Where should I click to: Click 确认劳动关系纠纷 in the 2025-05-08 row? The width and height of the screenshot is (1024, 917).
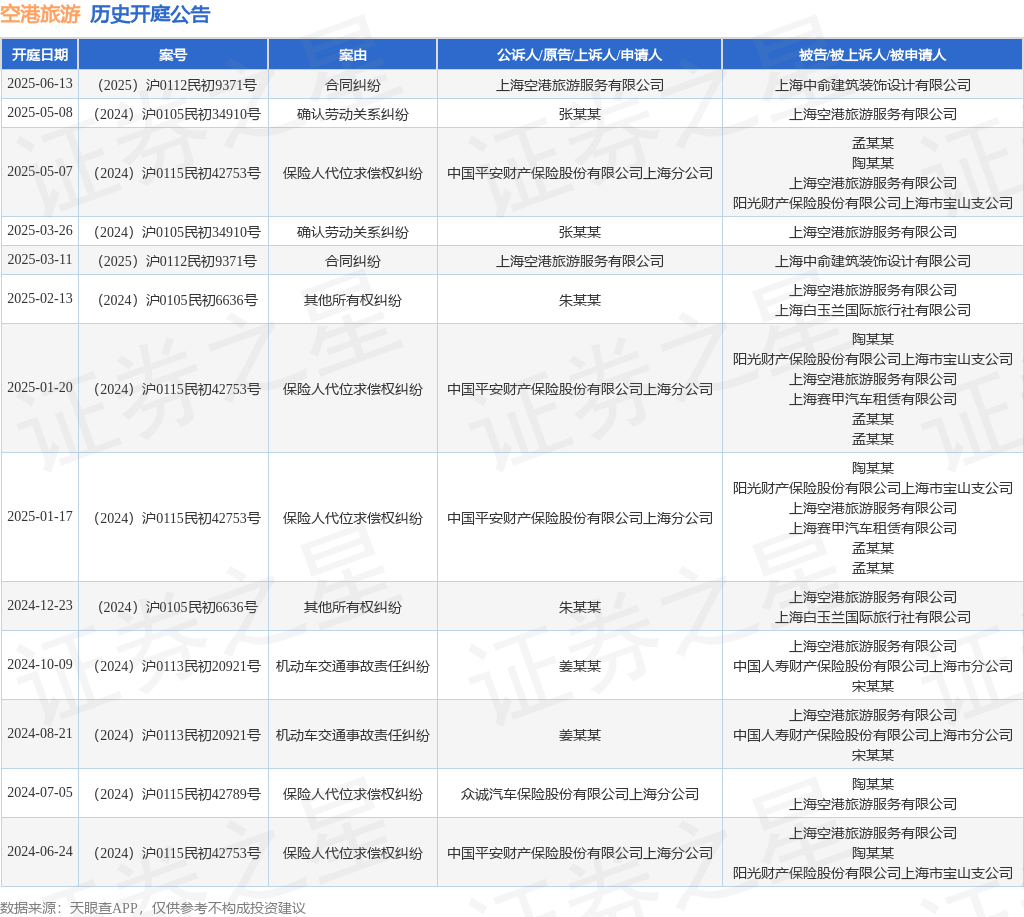pos(353,114)
